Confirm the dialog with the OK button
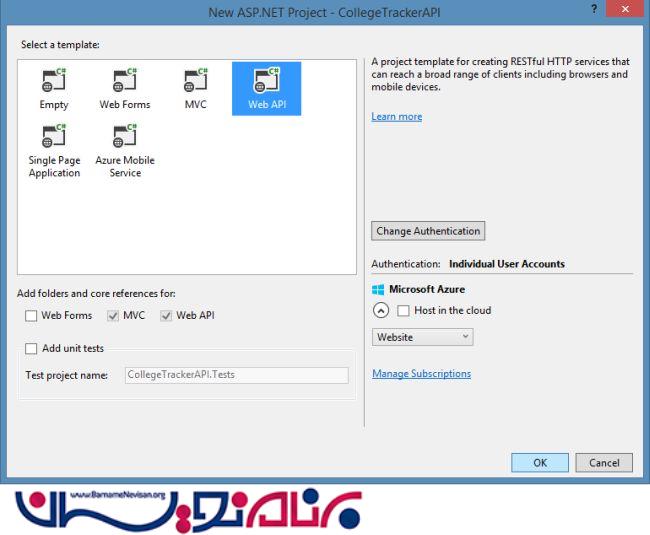Image resolution: width=650 pixels, height=535 pixels. (x=539, y=463)
